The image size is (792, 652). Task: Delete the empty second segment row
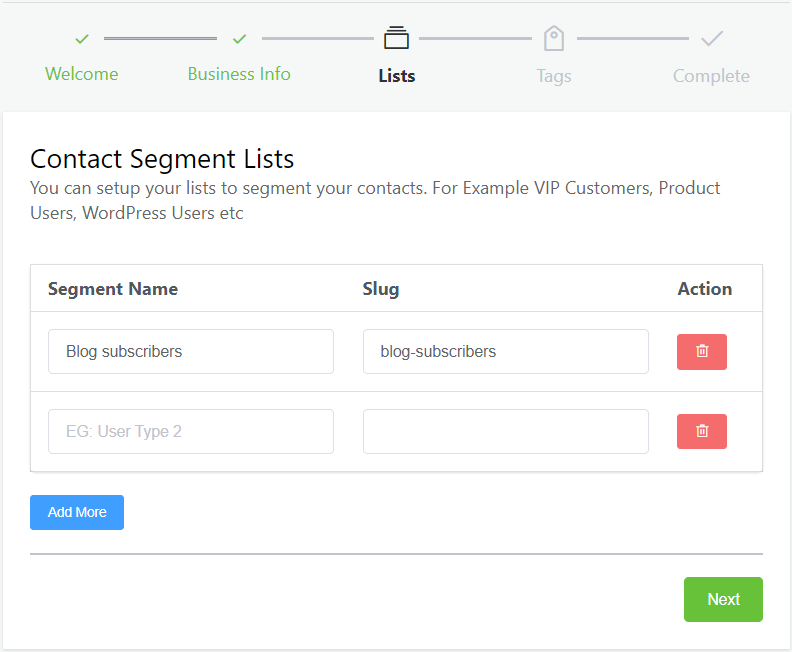point(702,431)
